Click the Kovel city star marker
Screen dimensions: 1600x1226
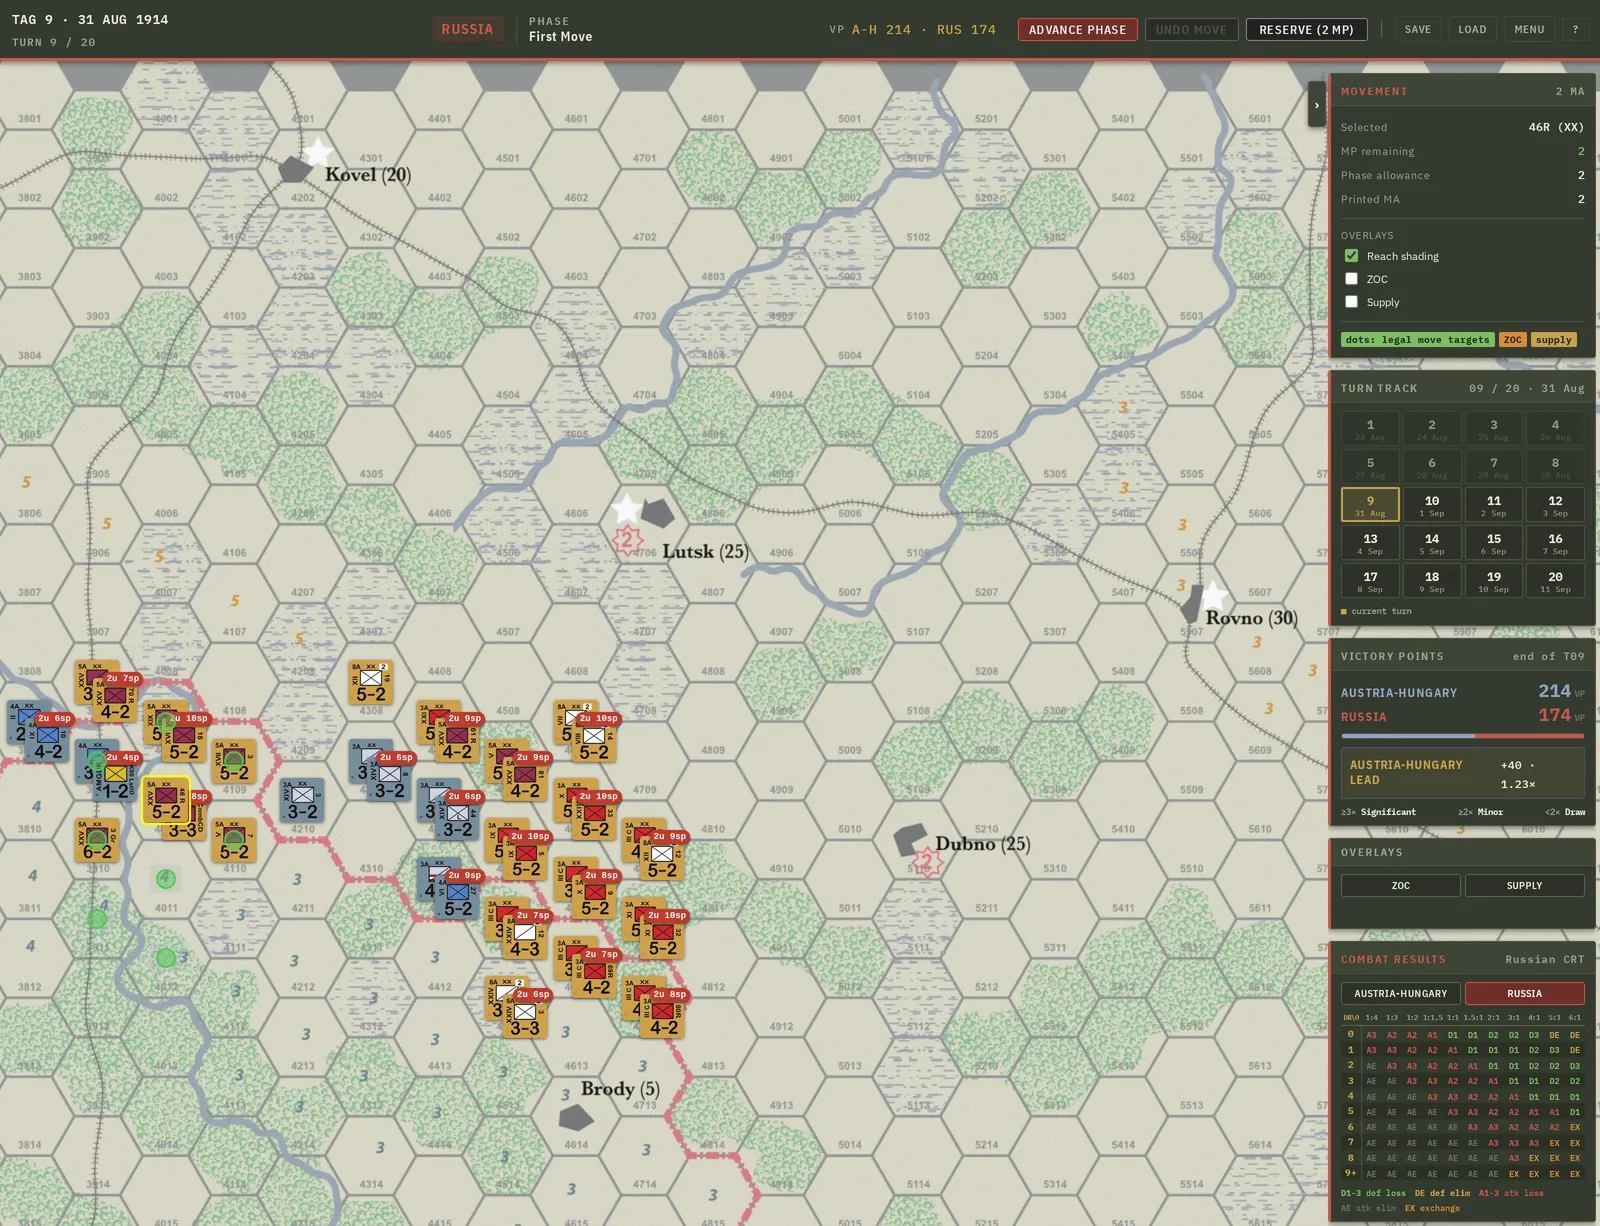pos(318,152)
